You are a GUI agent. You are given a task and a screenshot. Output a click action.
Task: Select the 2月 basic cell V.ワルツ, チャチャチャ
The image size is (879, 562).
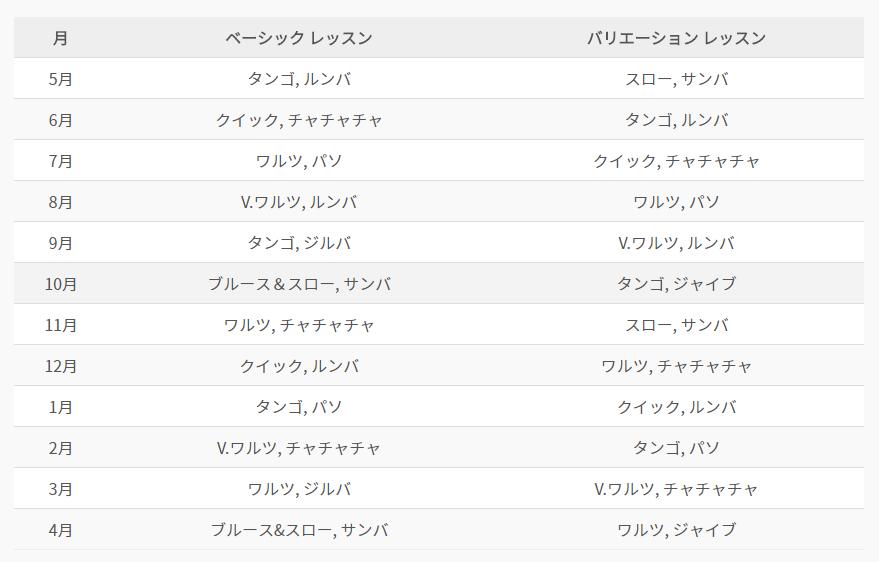click(x=299, y=448)
